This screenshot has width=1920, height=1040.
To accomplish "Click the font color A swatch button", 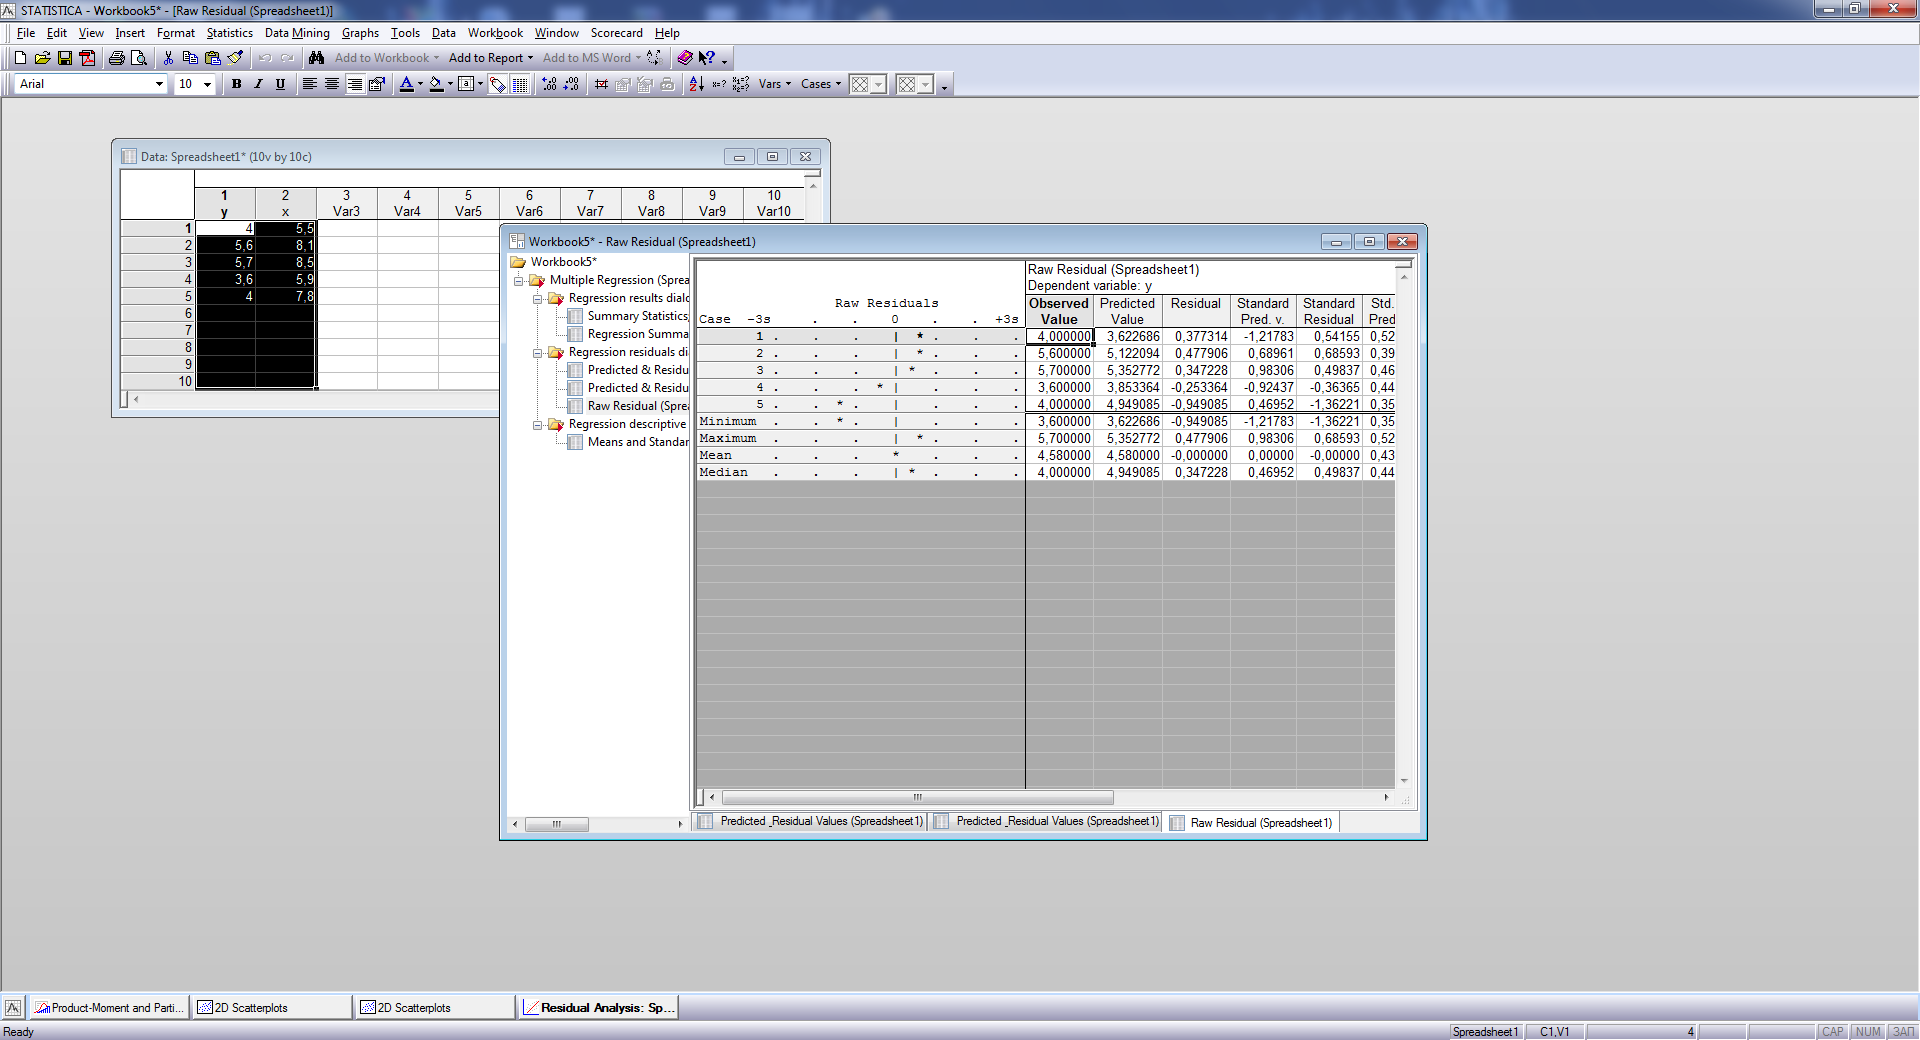I will pyautogui.click(x=406, y=84).
